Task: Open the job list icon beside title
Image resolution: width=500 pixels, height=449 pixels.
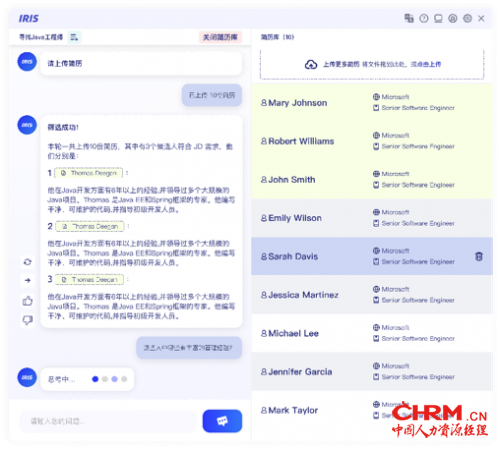Action: pyautogui.click(x=74, y=37)
